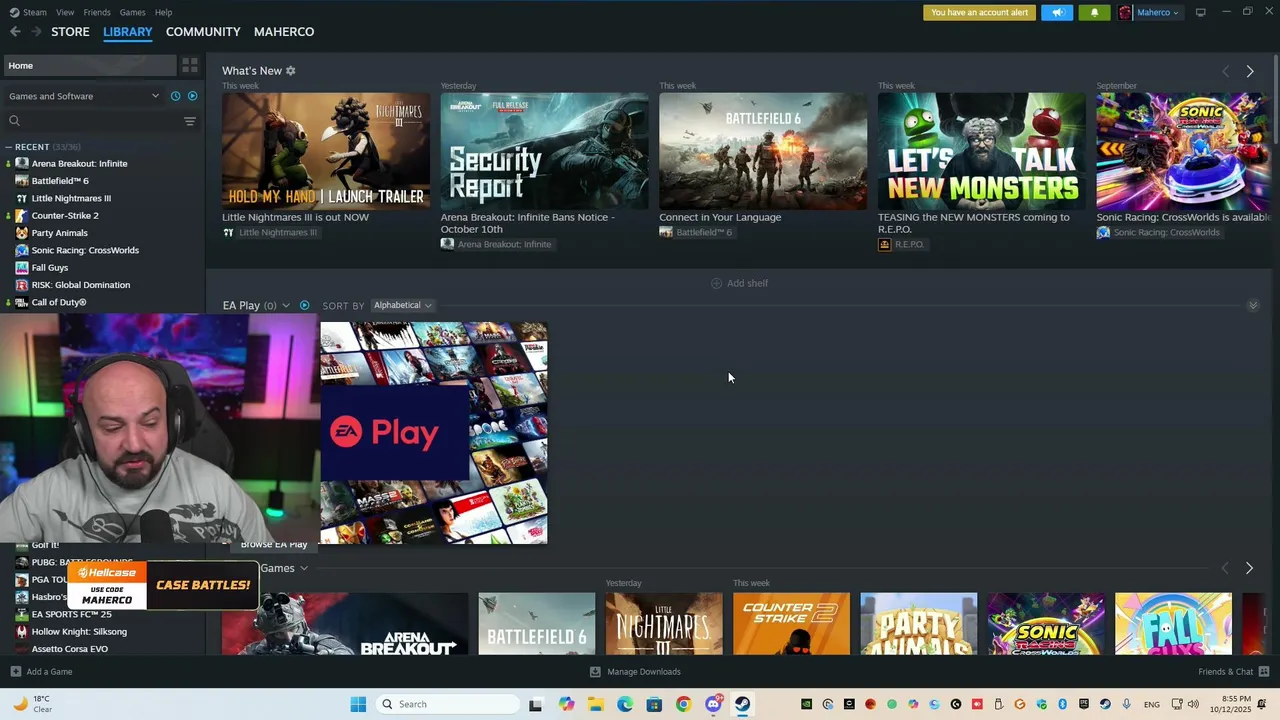Toggle ready-to-play filter on EA Play shelf
This screenshot has width=1280, height=720.
304,305
